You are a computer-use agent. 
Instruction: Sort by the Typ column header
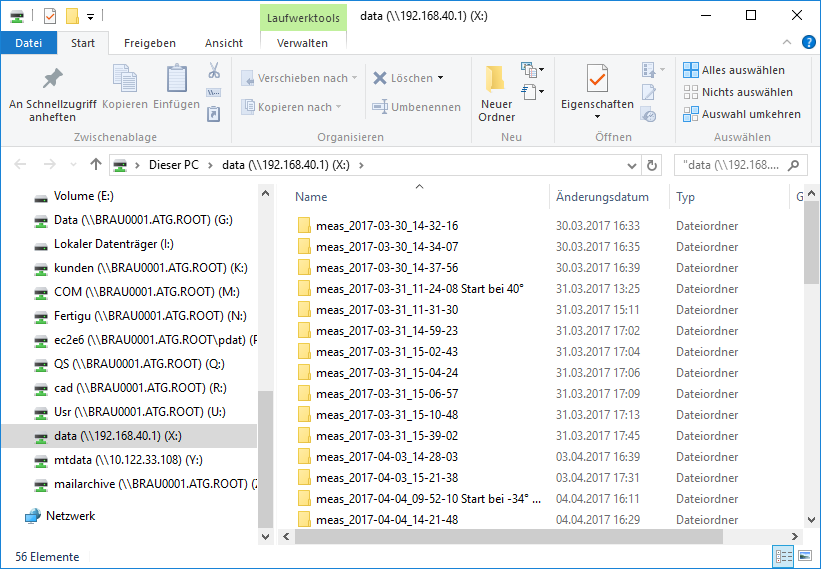685,197
